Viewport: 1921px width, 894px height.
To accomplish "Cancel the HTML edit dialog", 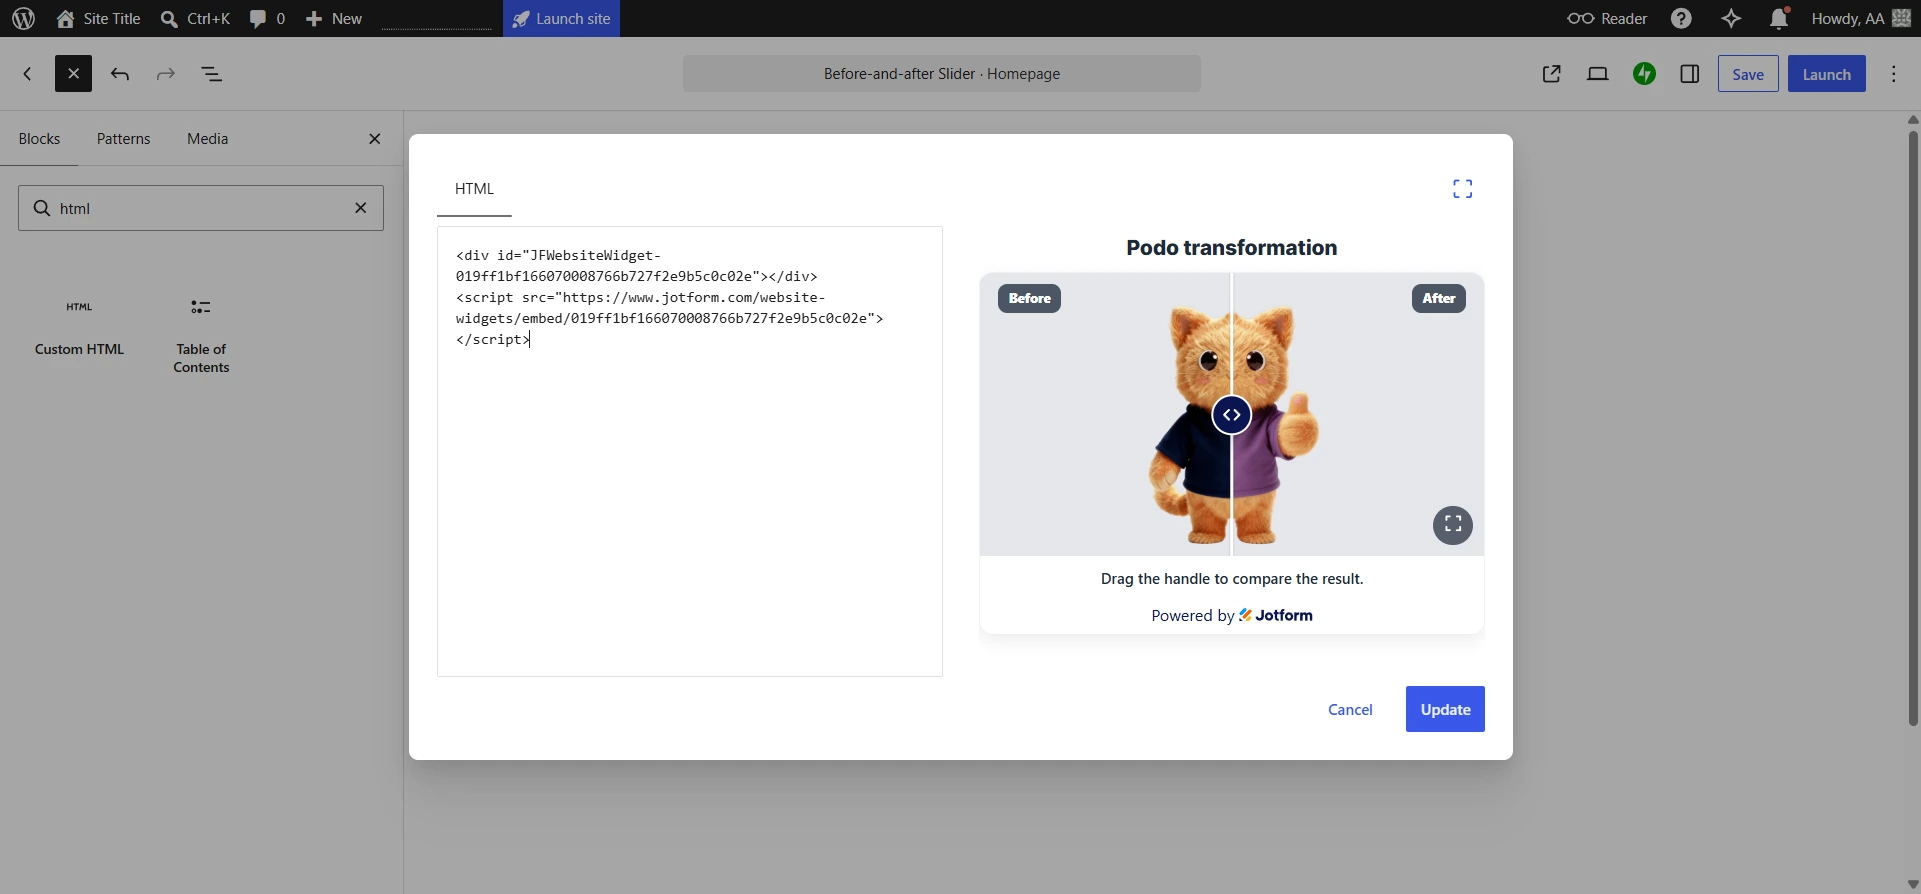I will pos(1350,709).
